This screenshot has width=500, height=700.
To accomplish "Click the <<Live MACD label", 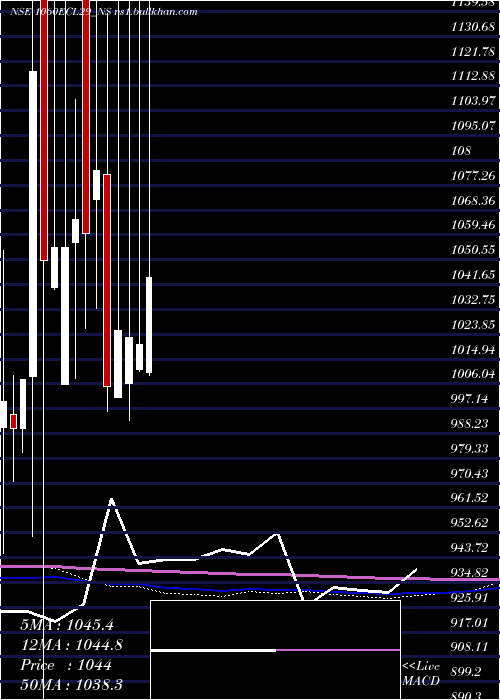I will pyautogui.click(x=421, y=673).
